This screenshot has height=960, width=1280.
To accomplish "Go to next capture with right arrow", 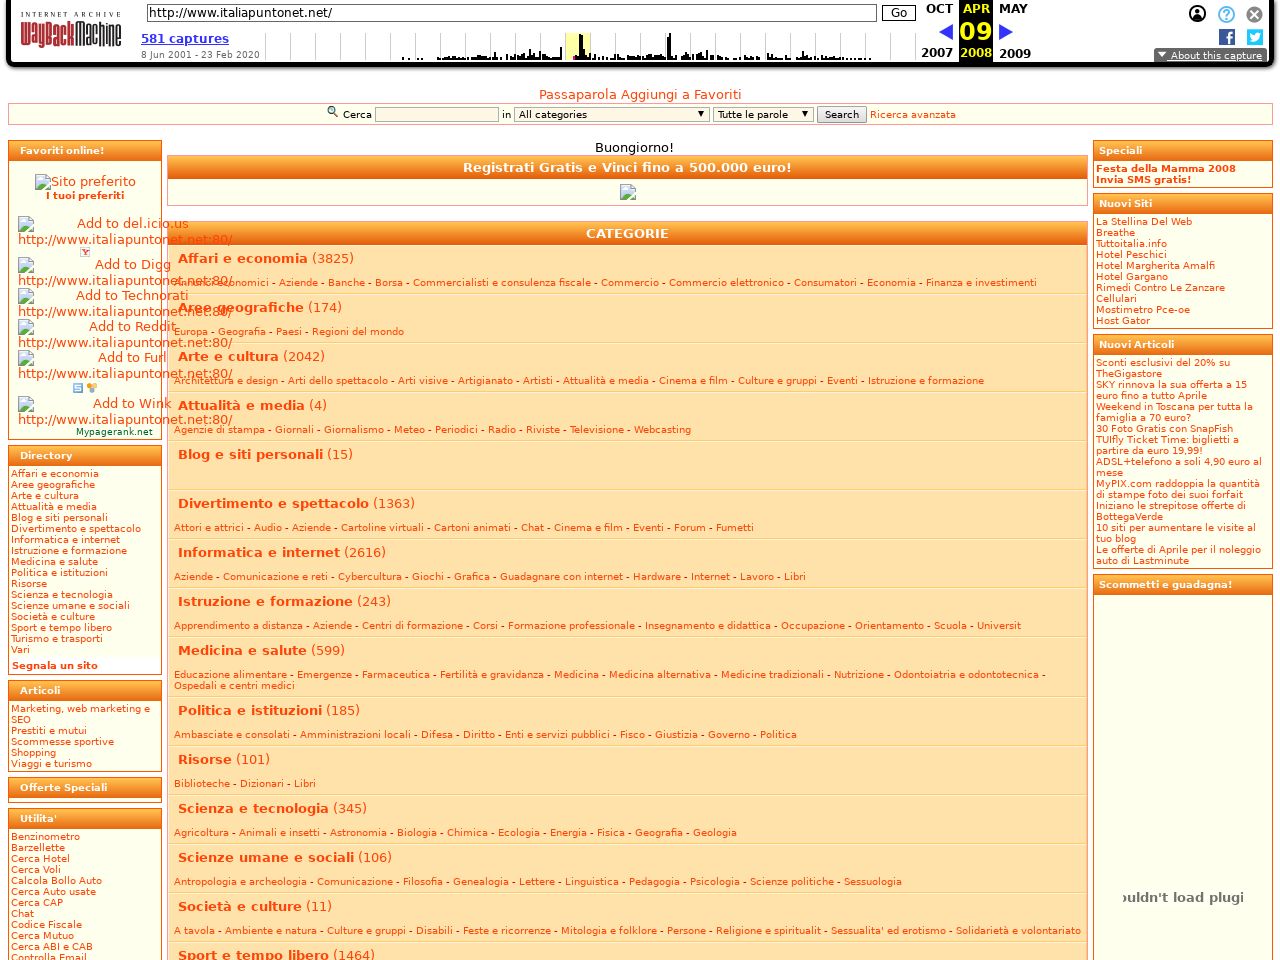I will (x=1006, y=32).
